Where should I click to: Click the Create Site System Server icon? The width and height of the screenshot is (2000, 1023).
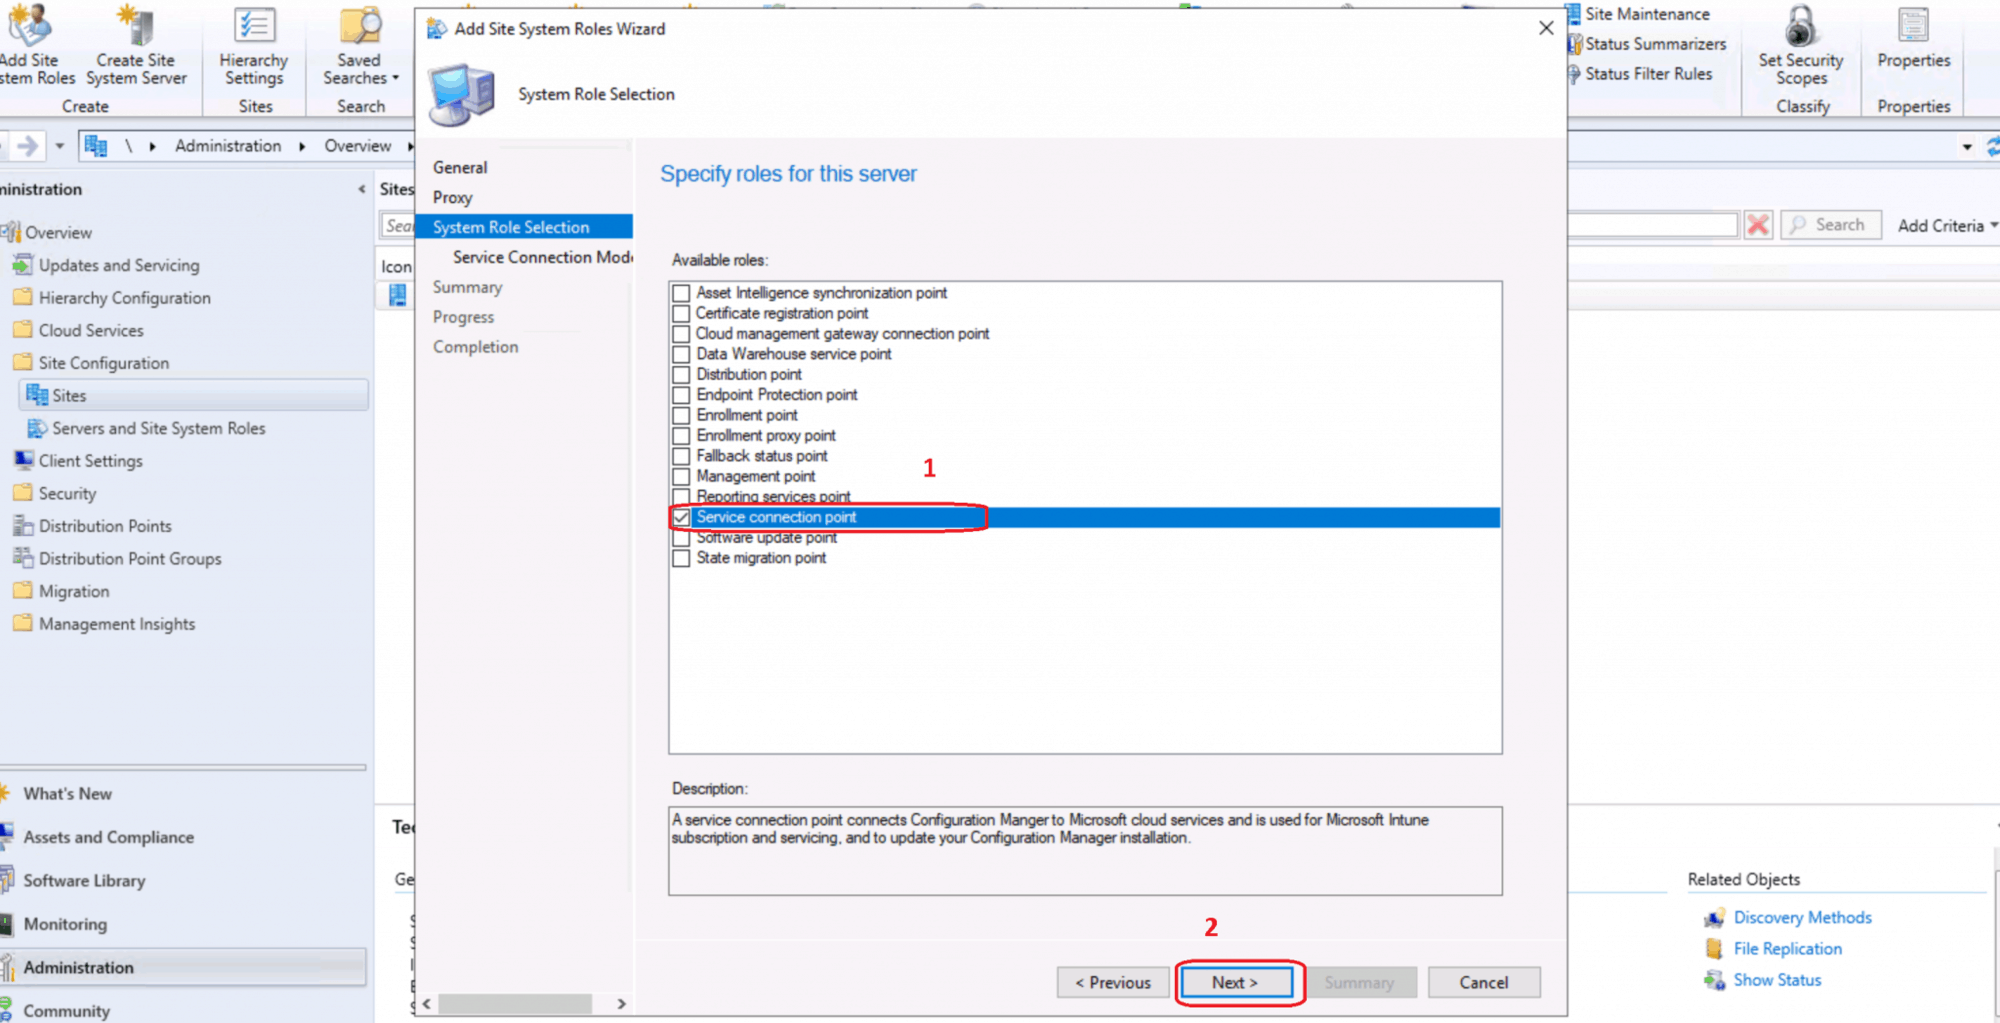click(136, 28)
